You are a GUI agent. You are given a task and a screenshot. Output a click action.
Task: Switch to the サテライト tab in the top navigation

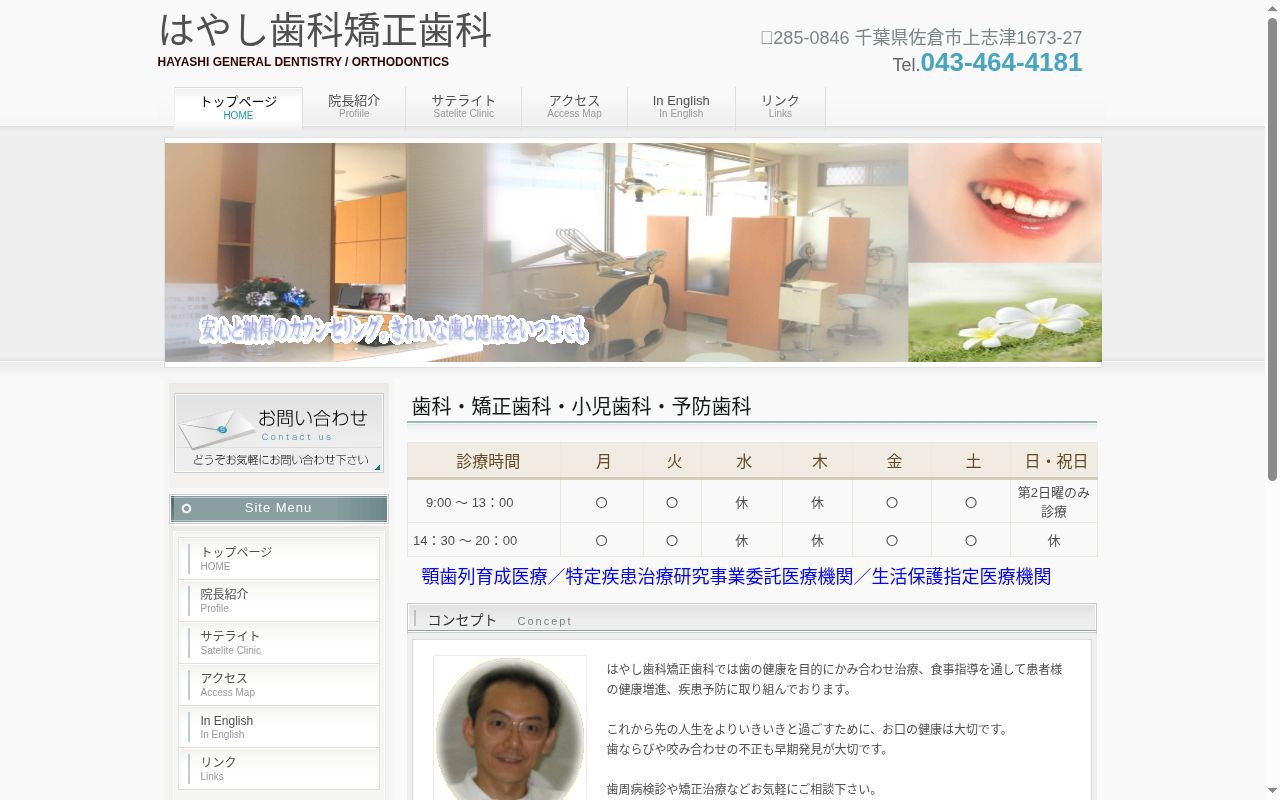[x=463, y=107]
